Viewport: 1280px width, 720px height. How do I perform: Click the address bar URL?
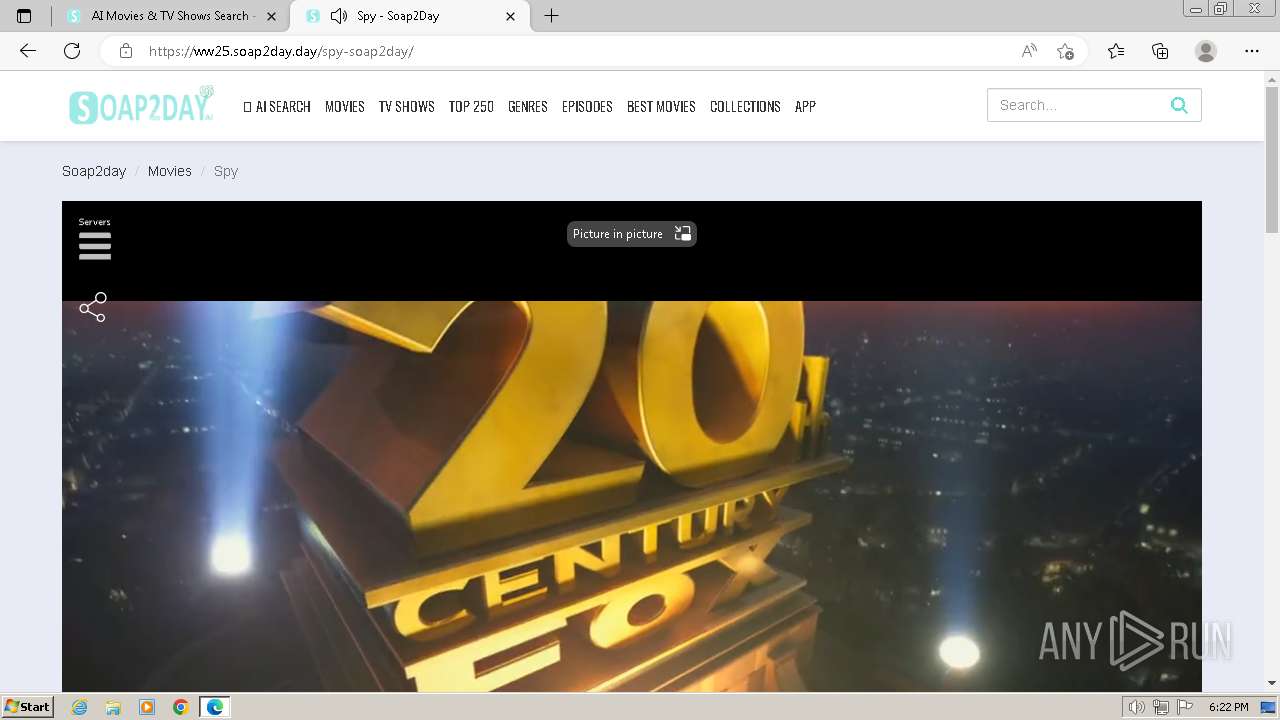pos(281,51)
